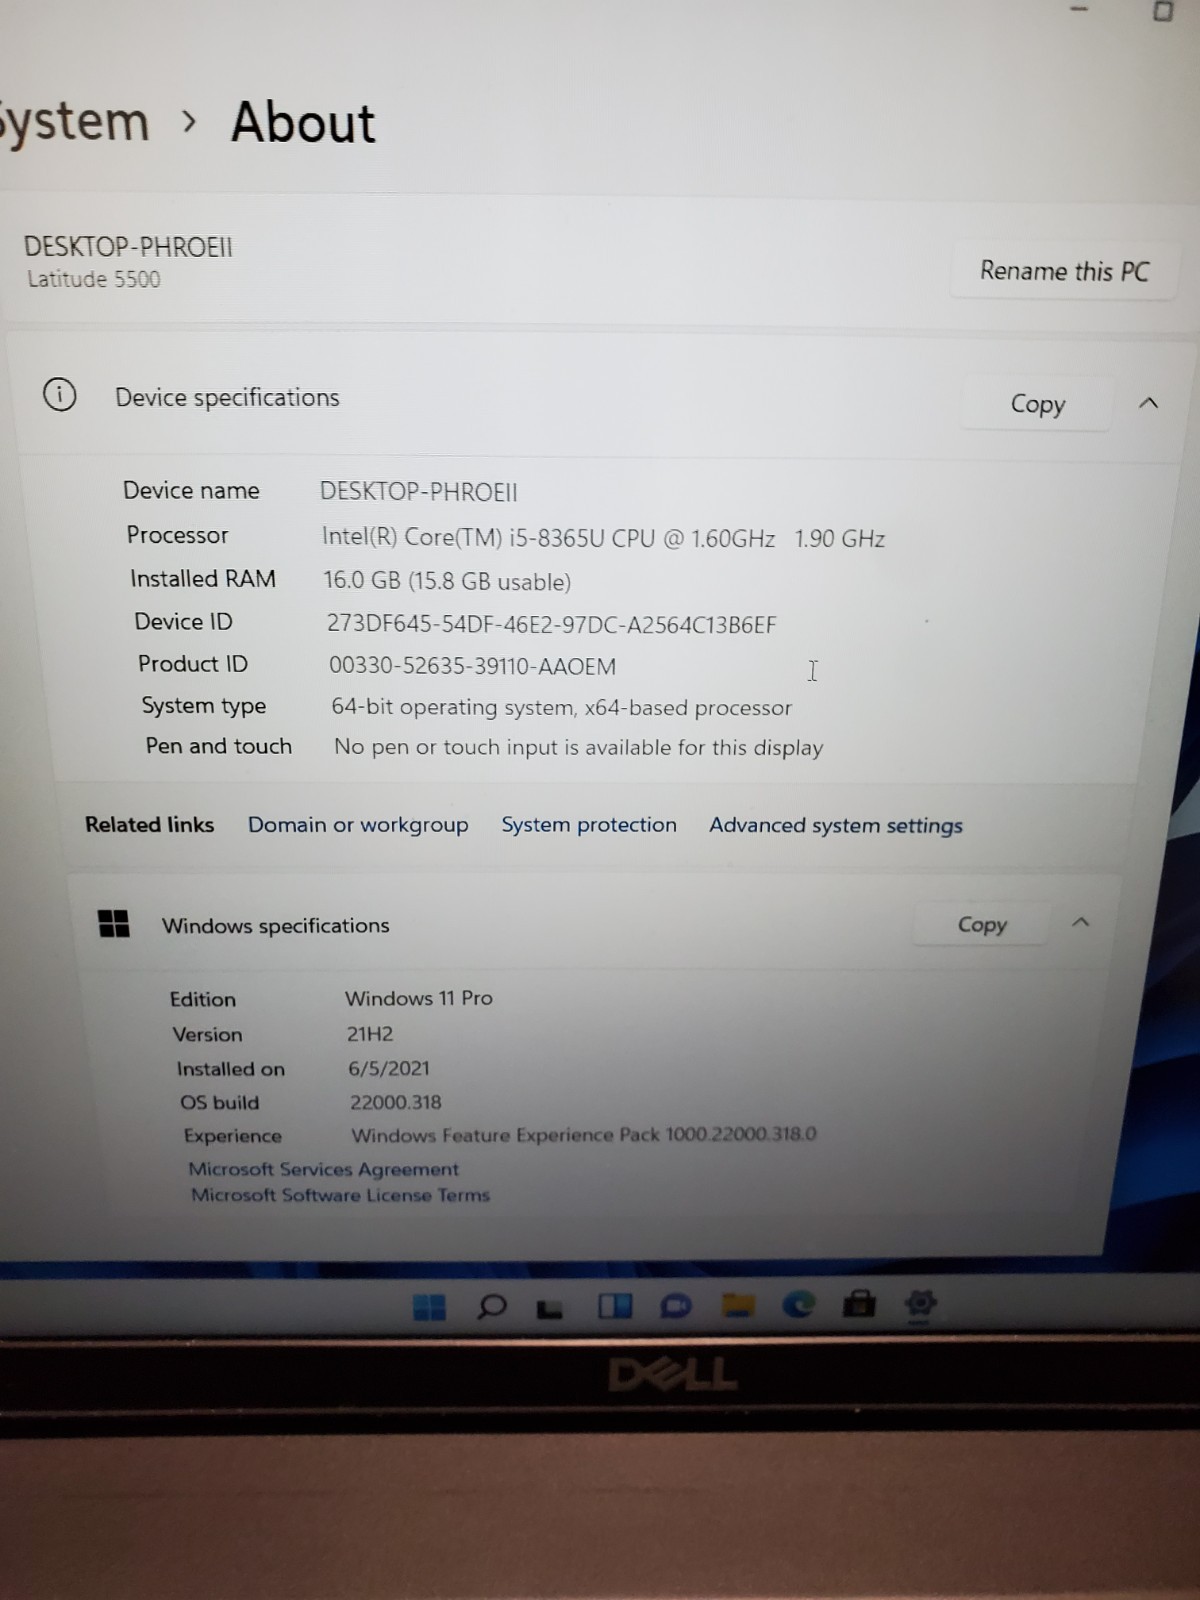Click Latitude 5500 model text
The width and height of the screenshot is (1200, 1600).
coord(94,279)
